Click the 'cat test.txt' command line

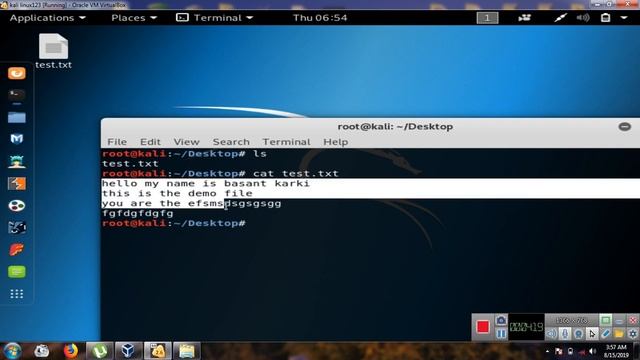coord(220,173)
